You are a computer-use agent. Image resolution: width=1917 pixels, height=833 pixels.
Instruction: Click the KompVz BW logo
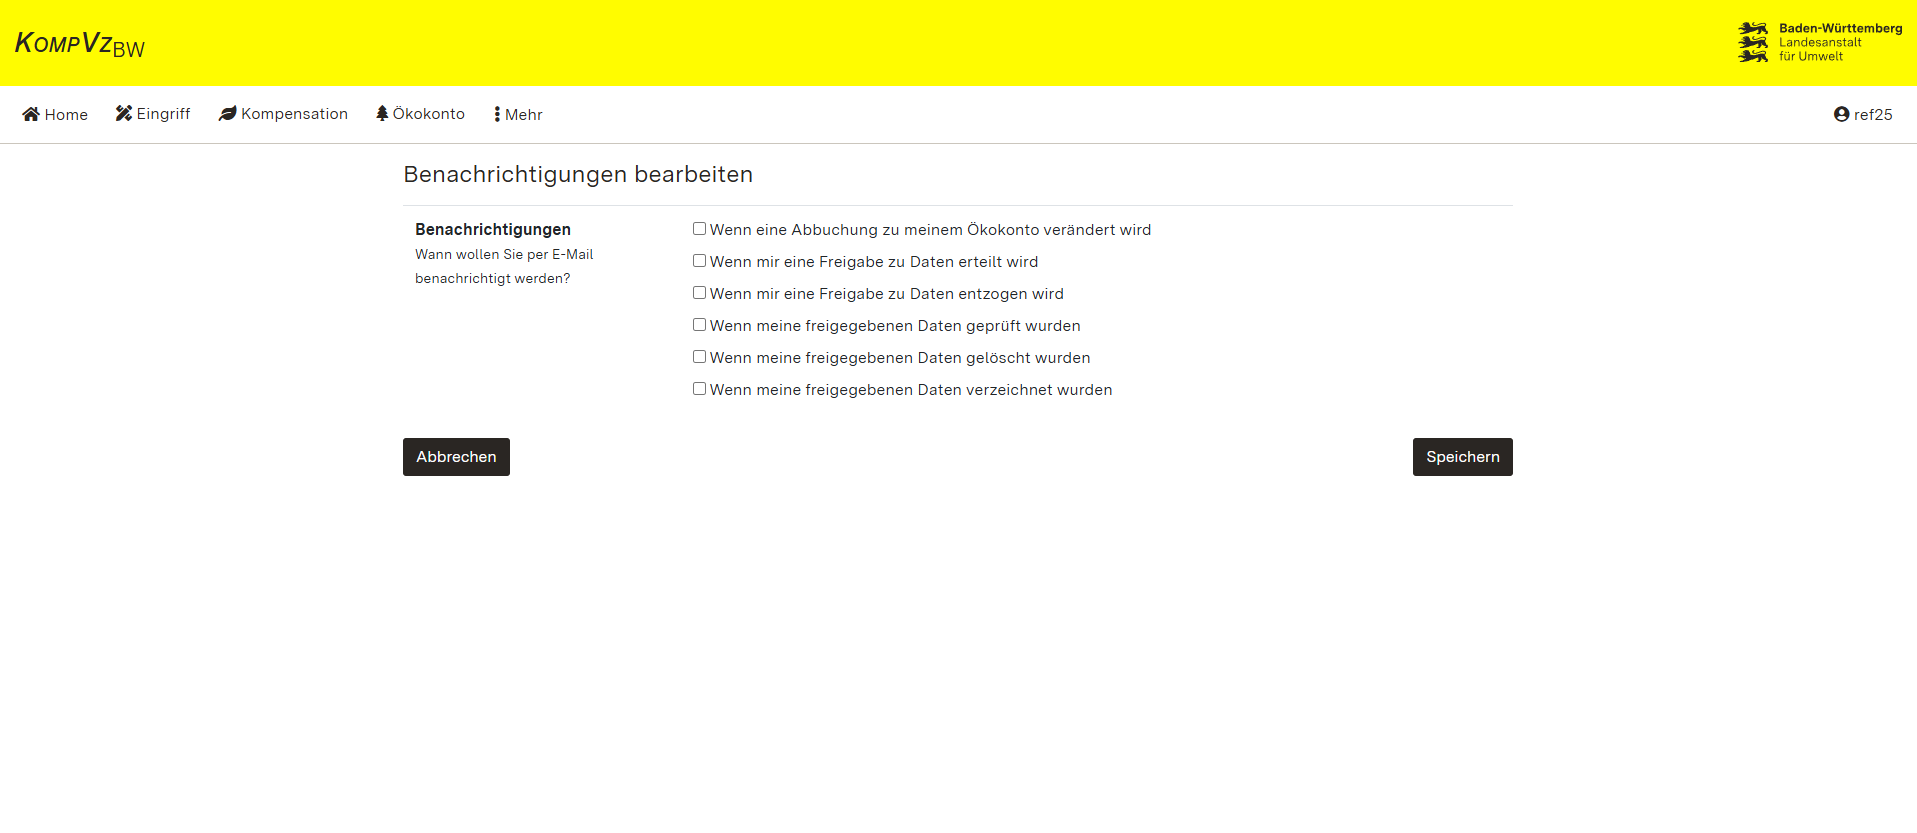(x=80, y=44)
